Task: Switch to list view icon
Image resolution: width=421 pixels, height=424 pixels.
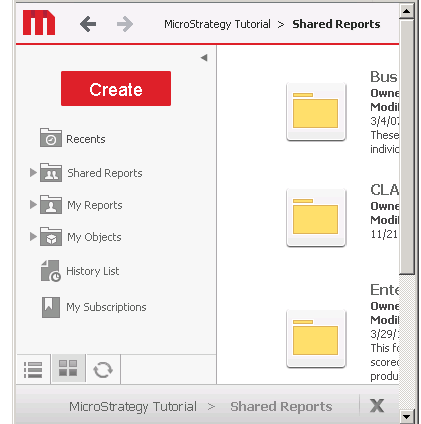Action: [33, 370]
